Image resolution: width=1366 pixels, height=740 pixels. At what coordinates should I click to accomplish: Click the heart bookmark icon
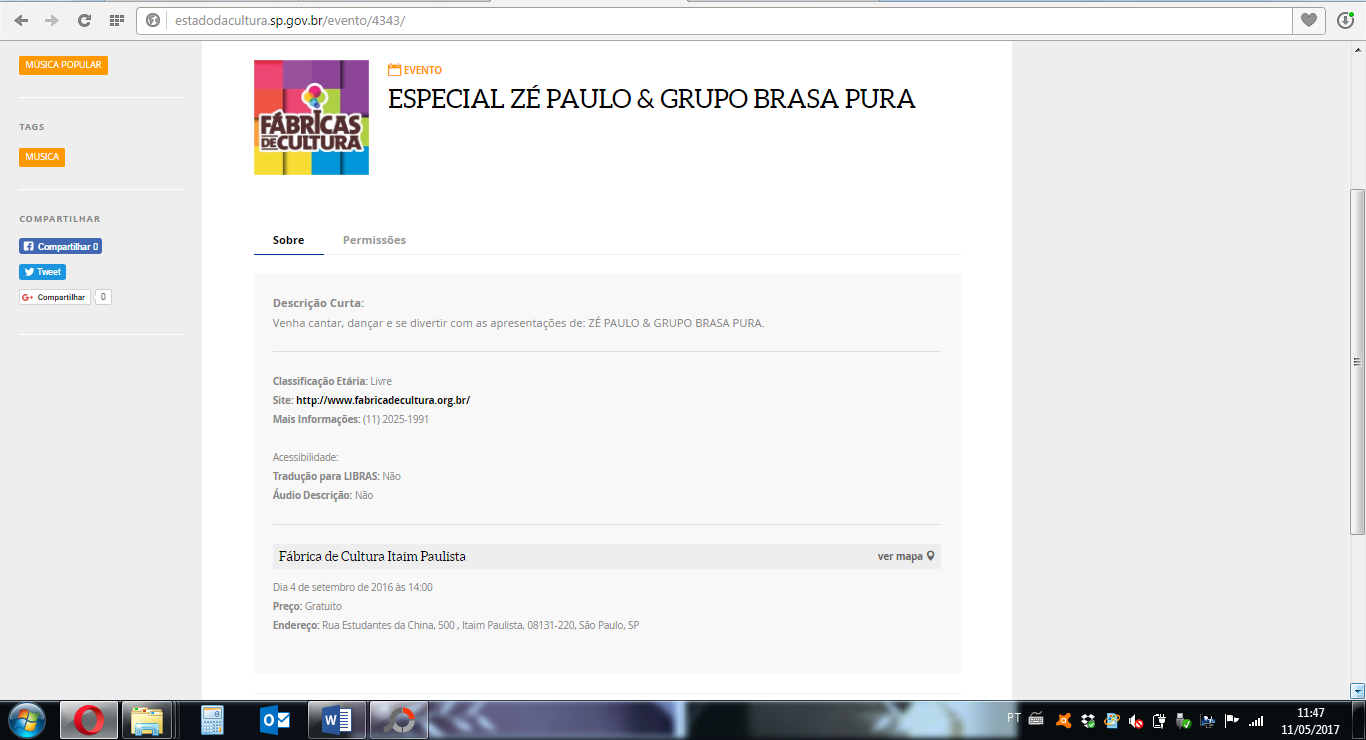click(1308, 20)
